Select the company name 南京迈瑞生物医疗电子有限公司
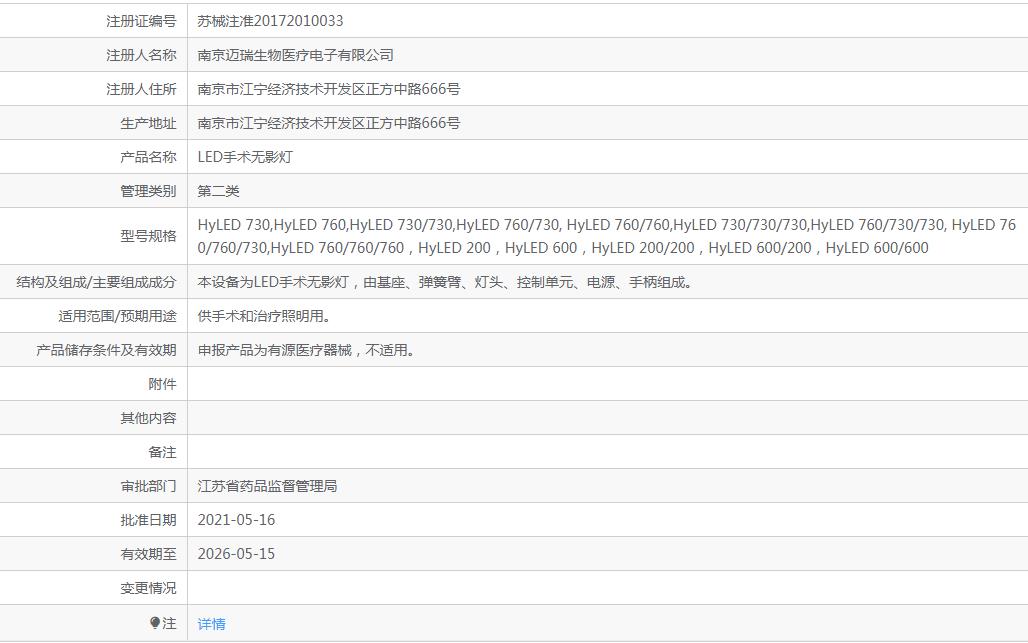The image size is (1028, 643). pos(295,54)
